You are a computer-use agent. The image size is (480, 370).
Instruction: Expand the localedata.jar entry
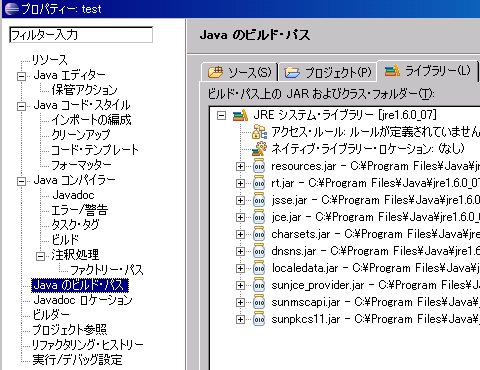tap(240, 268)
